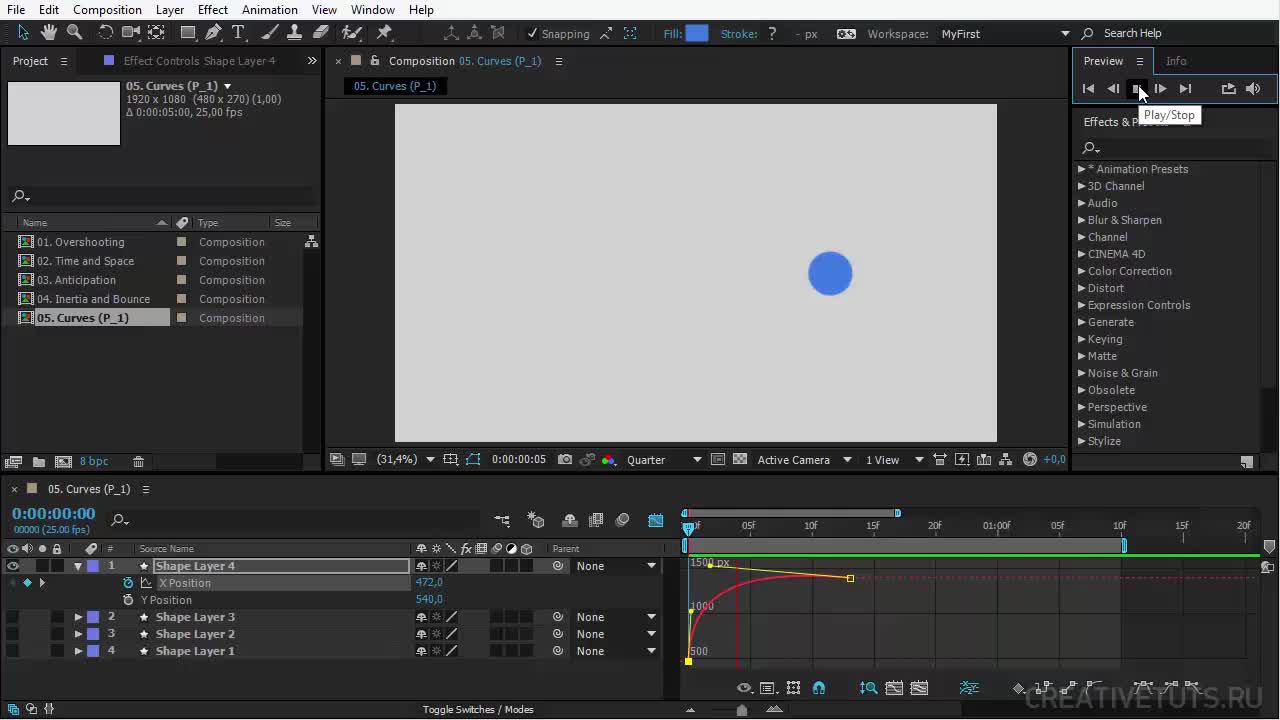The height and width of the screenshot is (720, 1280).
Task: Click trash icon to delete project item
Action: pos(139,461)
